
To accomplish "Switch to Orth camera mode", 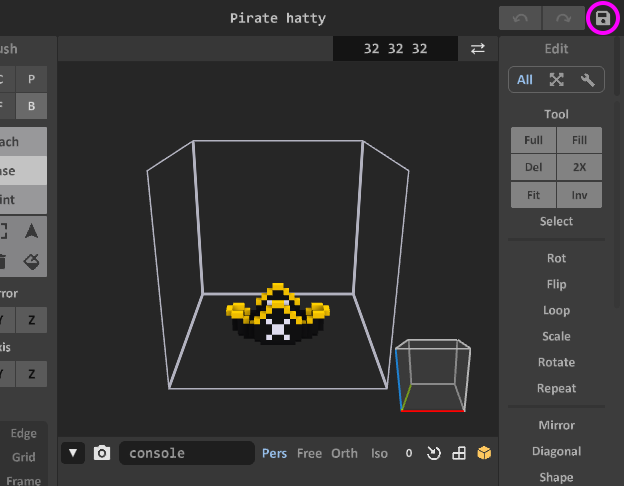I will point(344,453).
